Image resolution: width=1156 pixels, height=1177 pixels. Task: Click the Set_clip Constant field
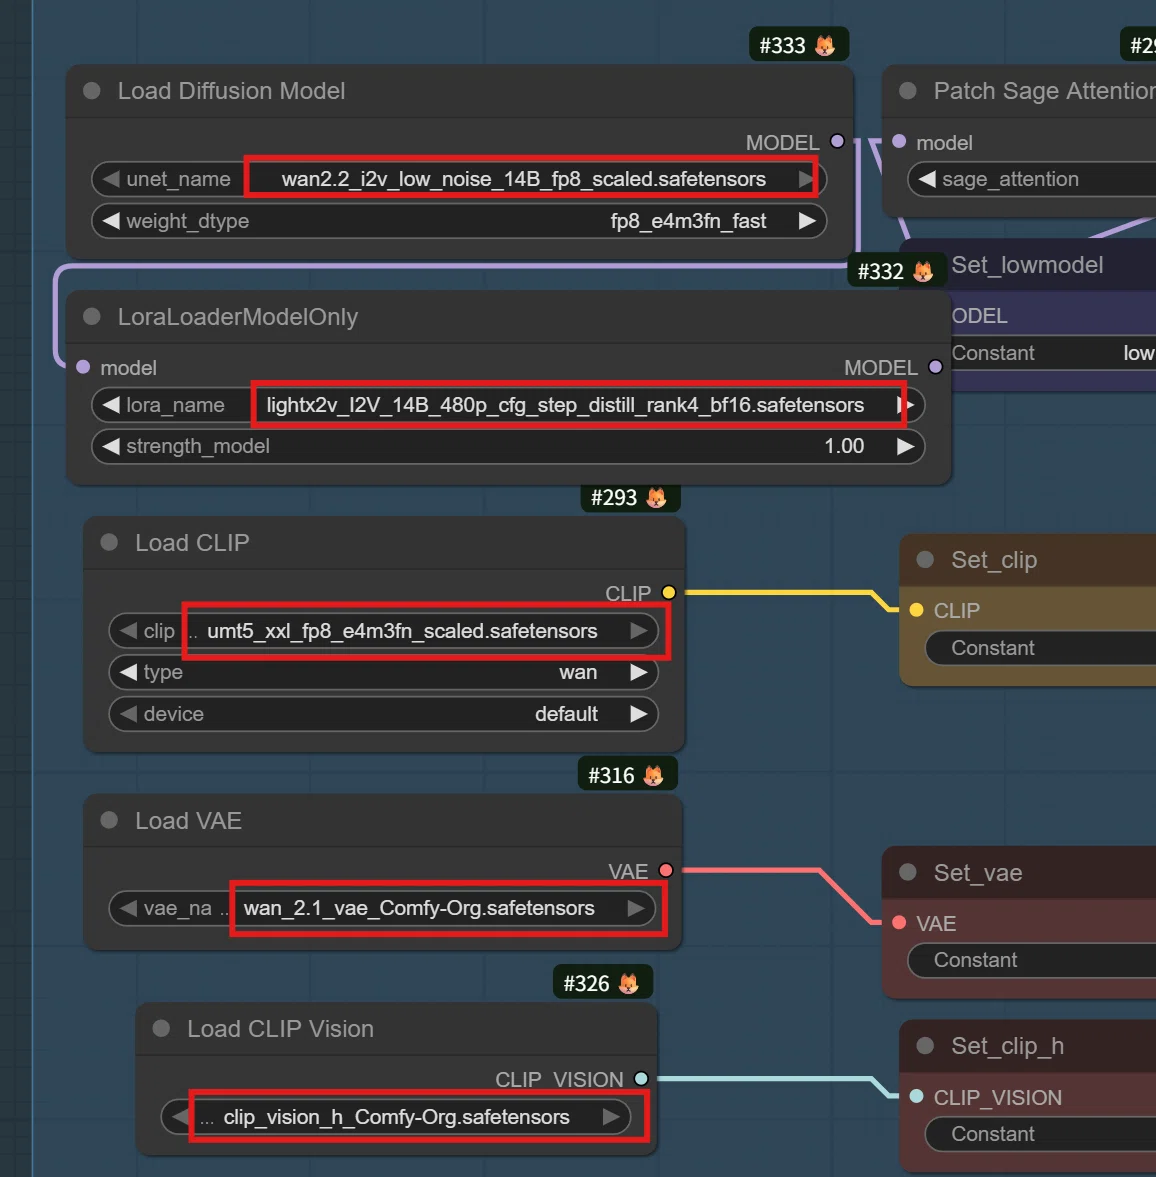click(1041, 648)
